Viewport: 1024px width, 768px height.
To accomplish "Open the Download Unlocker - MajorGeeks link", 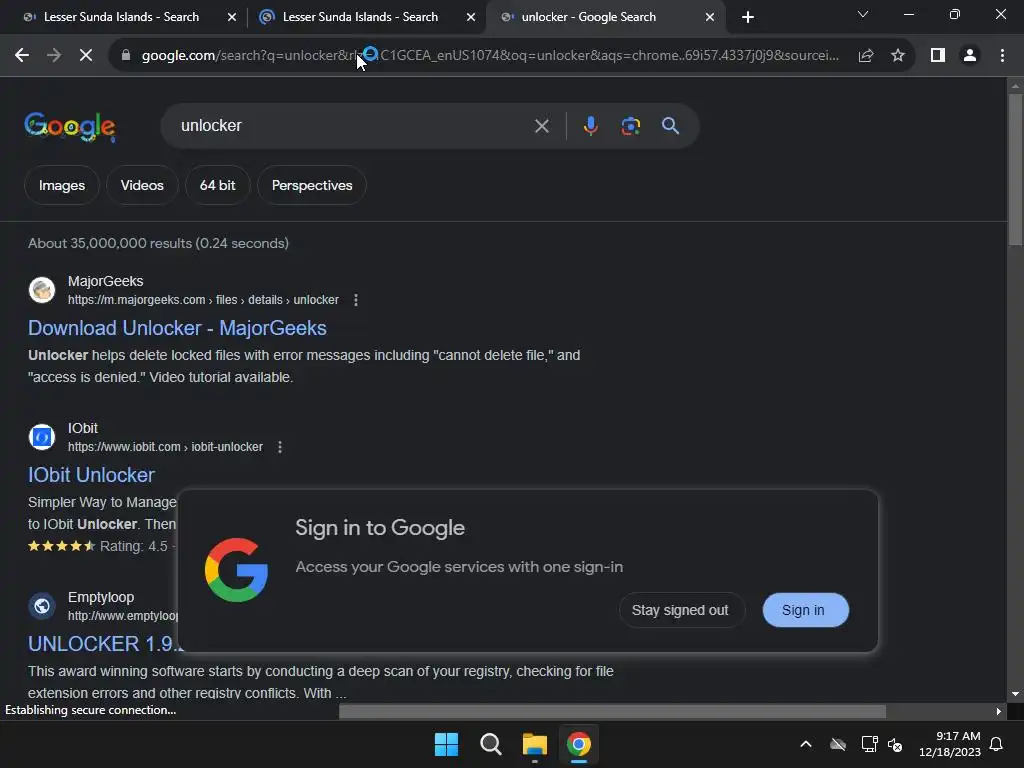I will coord(177,328).
